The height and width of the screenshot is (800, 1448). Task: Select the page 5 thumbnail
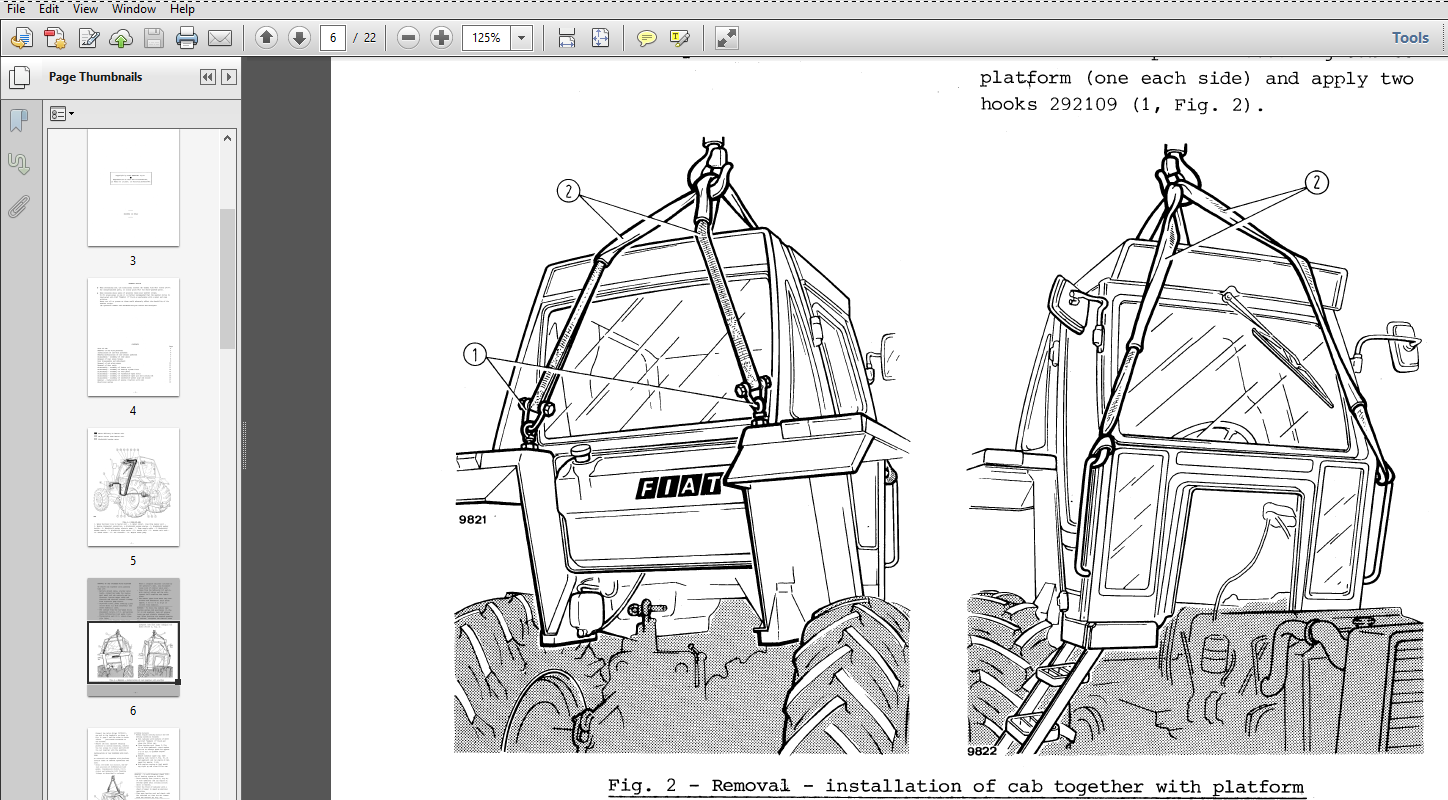(x=133, y=487)
